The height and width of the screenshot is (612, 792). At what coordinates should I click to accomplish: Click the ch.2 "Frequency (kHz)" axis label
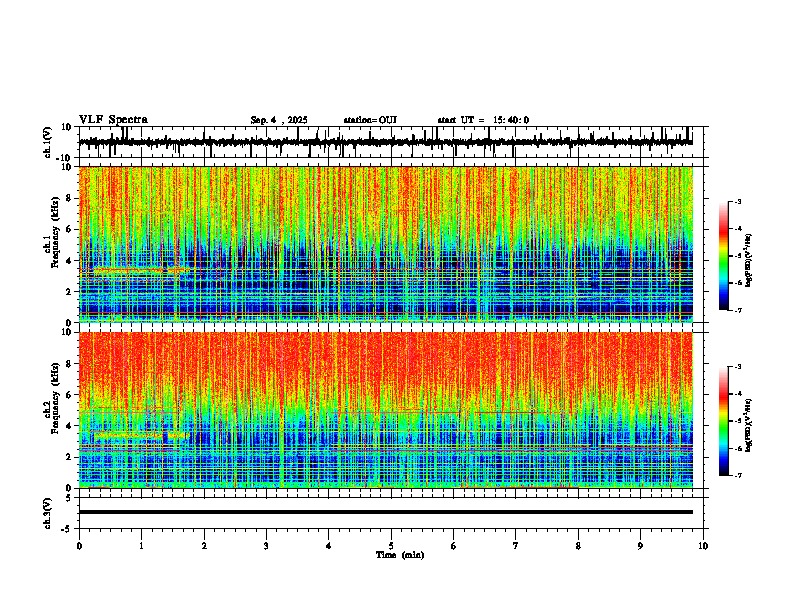54,398
